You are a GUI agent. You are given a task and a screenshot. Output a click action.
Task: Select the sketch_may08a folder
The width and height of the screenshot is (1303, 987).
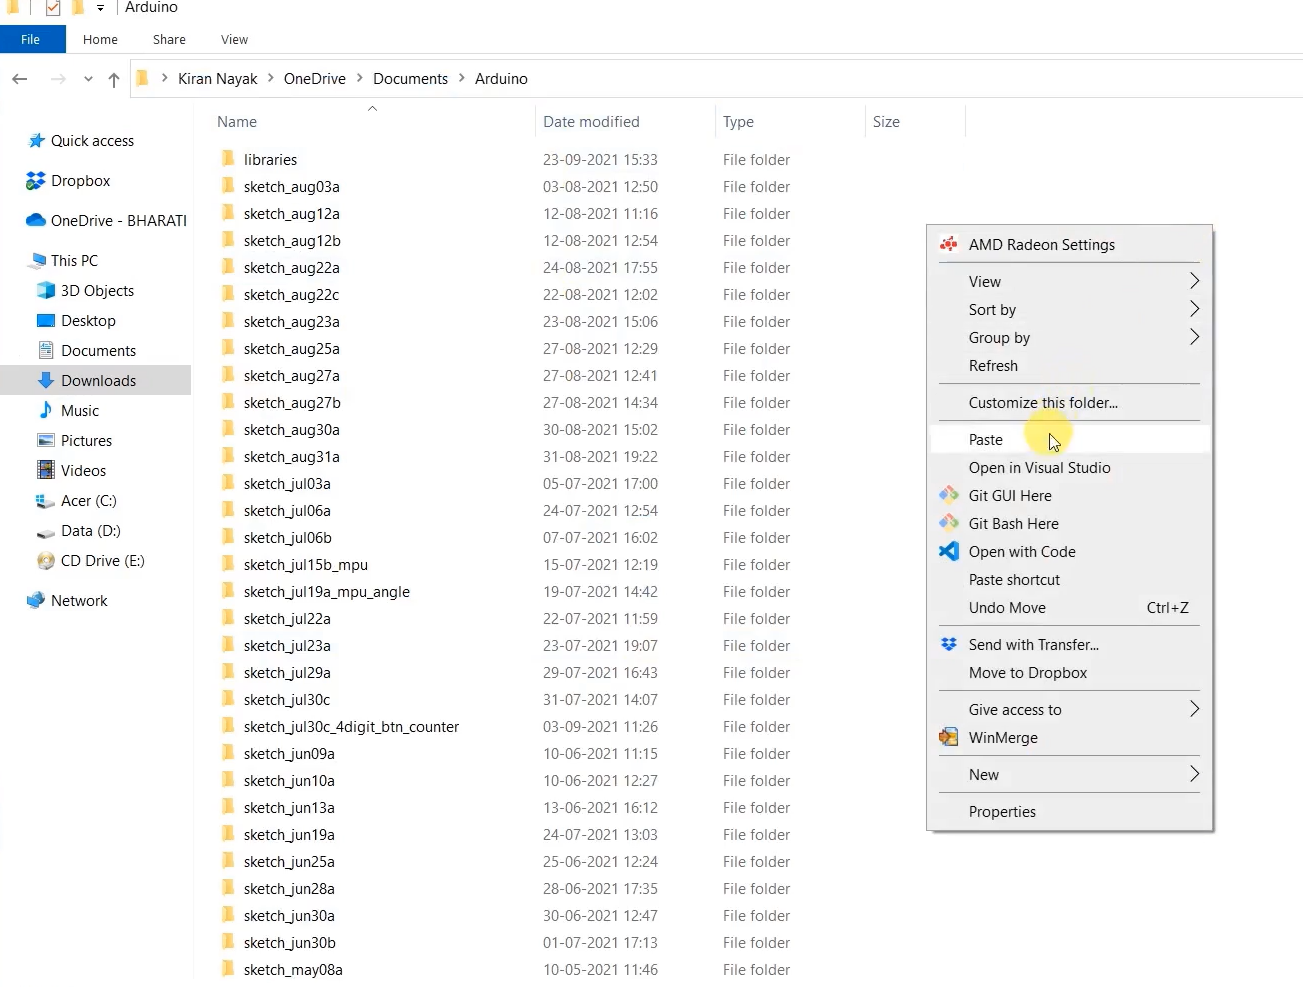click(x=293, y=969)
